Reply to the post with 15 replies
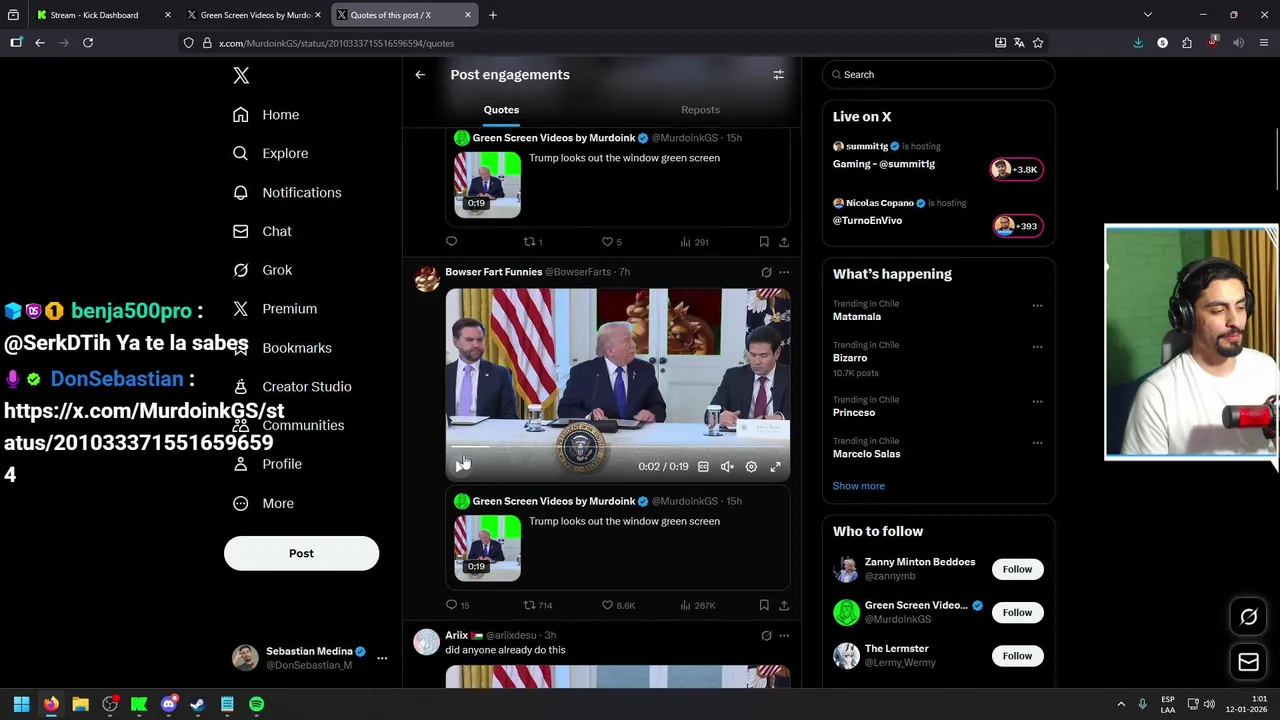Image resolution: width=1280 pixels, height=720 pixels. [457, 605]
